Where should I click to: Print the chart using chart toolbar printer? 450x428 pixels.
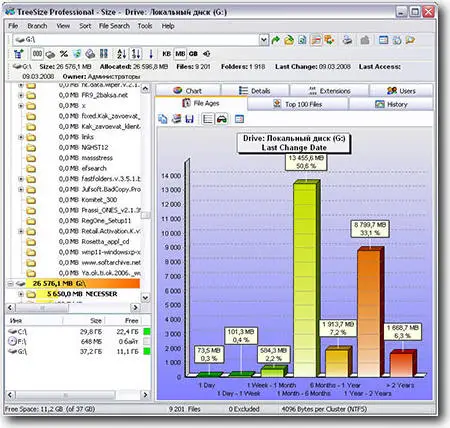click(x=176, y=119)
